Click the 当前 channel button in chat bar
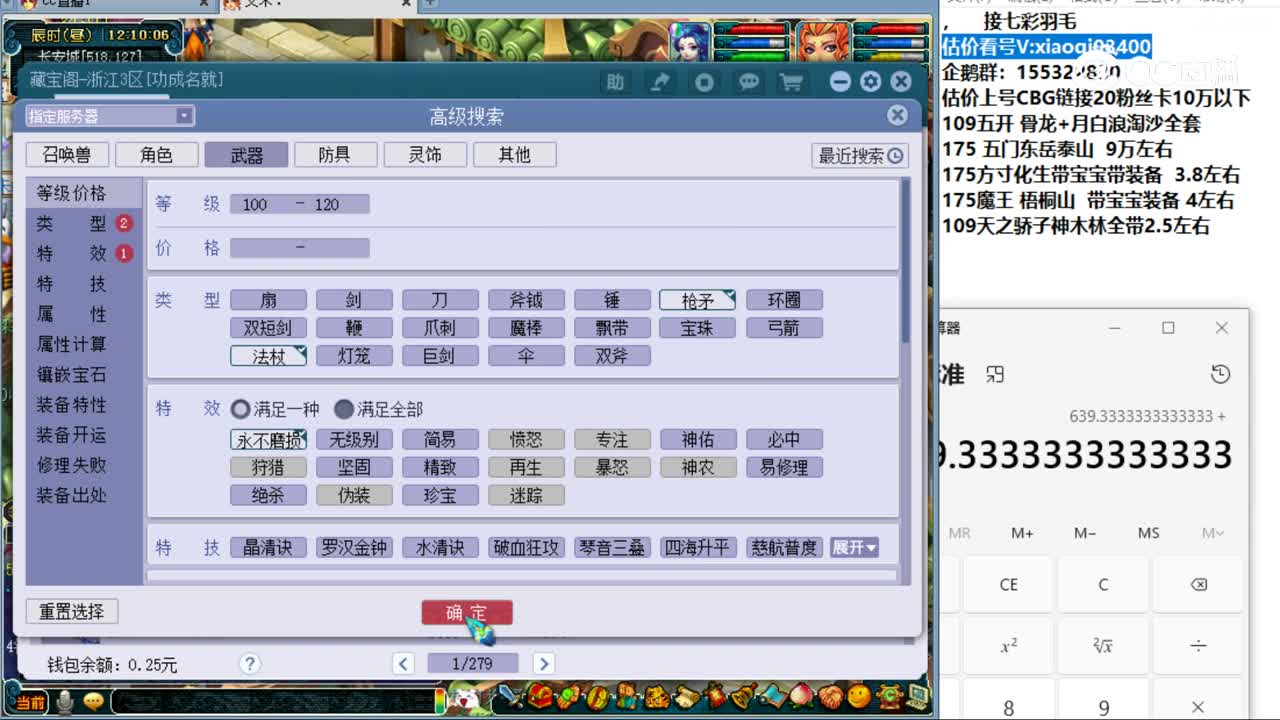 30,703
